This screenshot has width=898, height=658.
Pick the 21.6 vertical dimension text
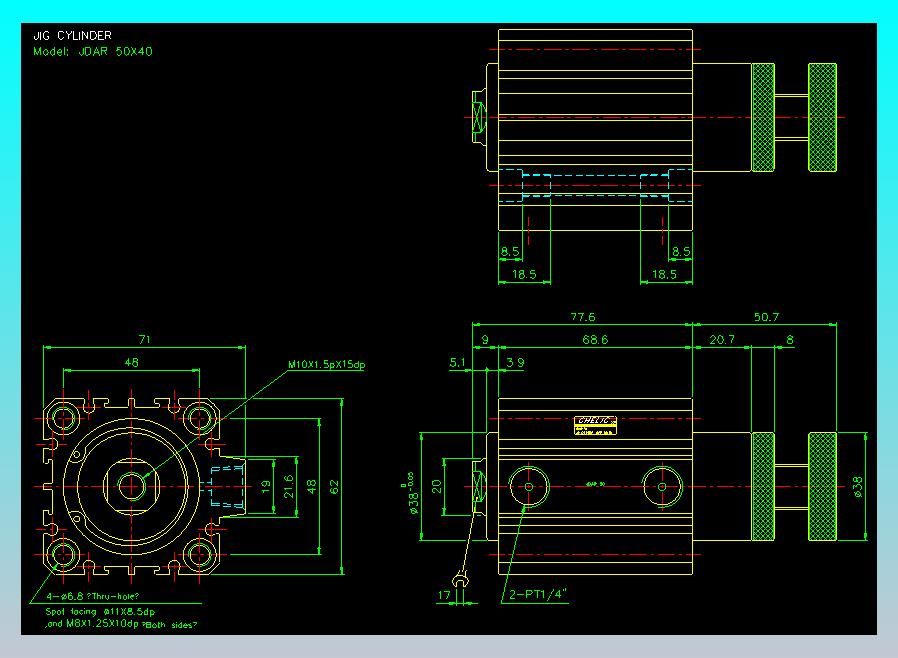[289, 487]
